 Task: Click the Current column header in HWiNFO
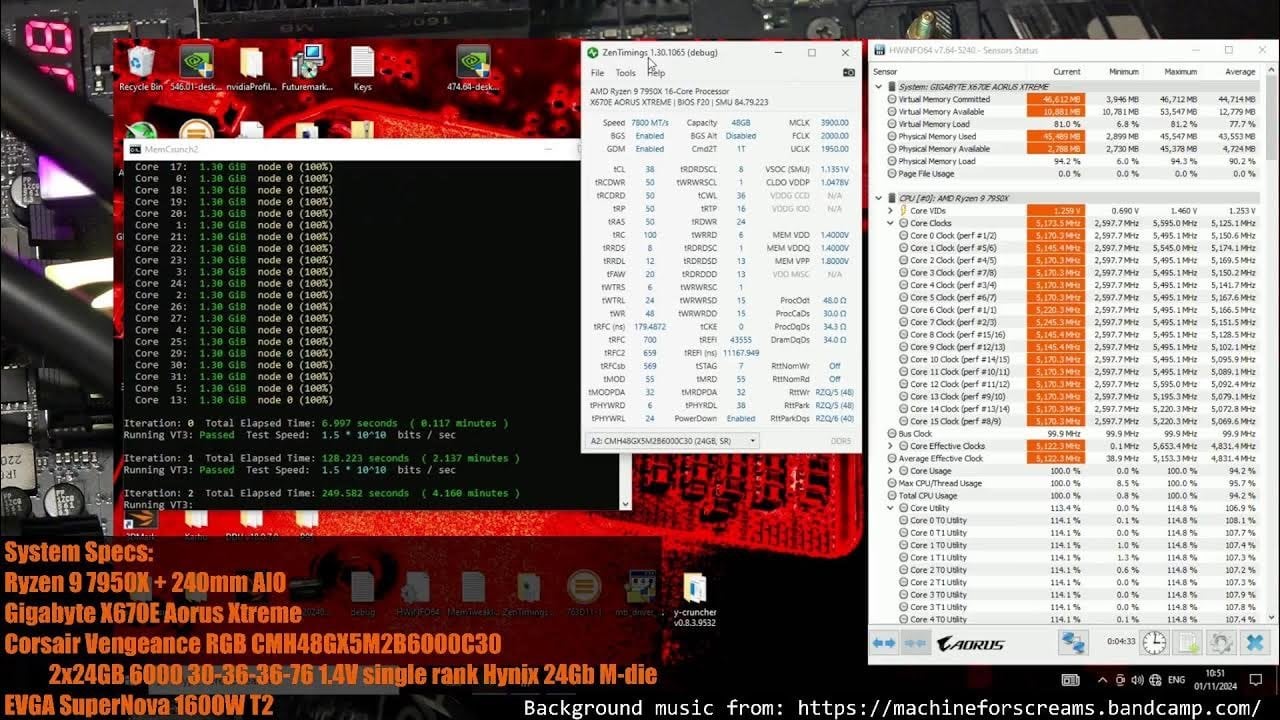[x=1066, y=72]
